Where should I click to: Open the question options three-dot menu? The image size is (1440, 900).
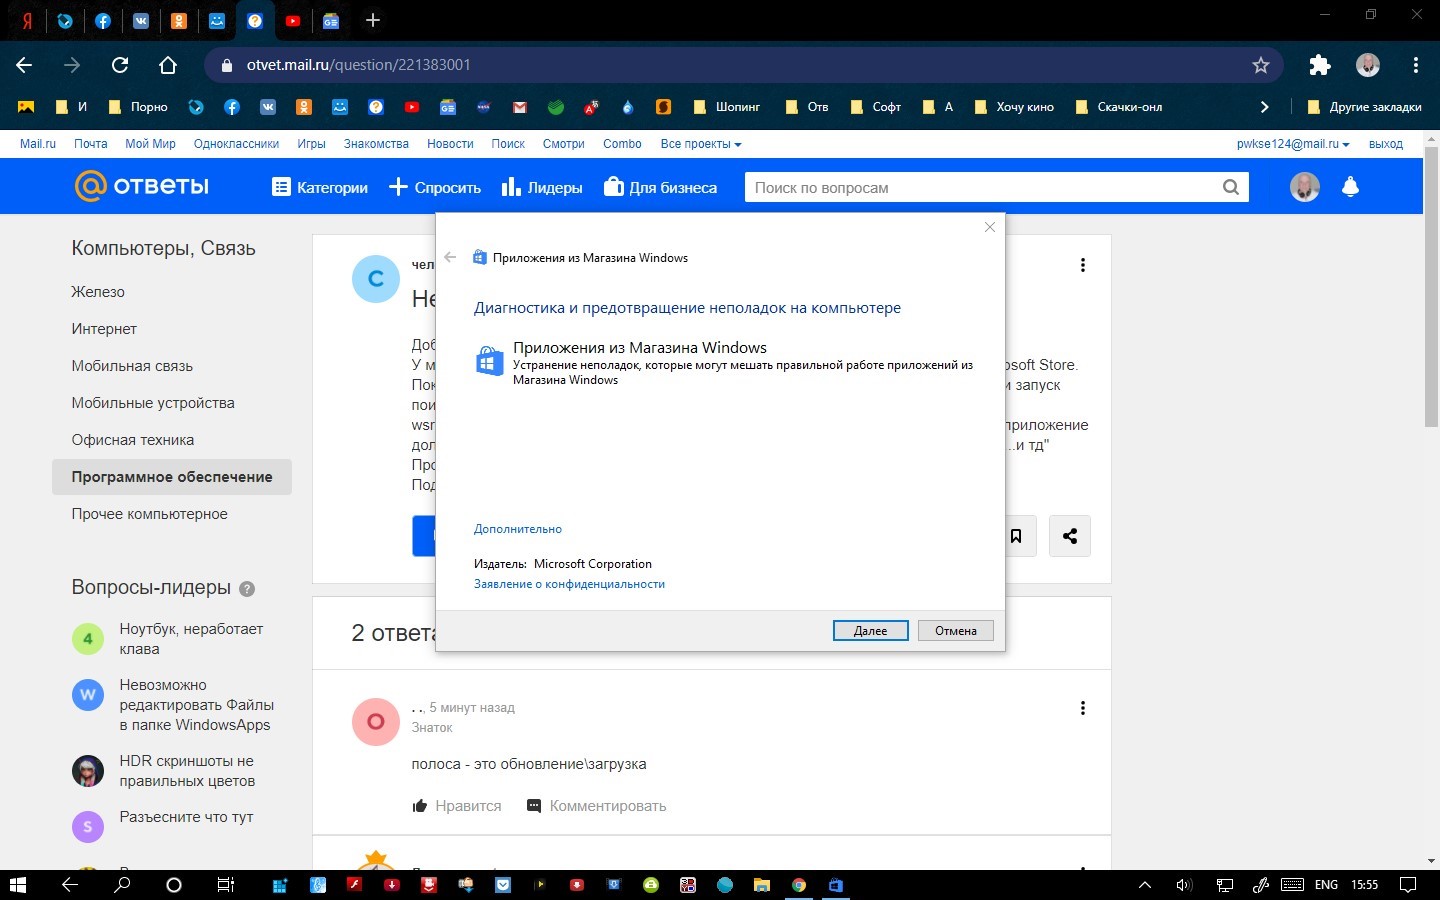(x=1083, y=265)
